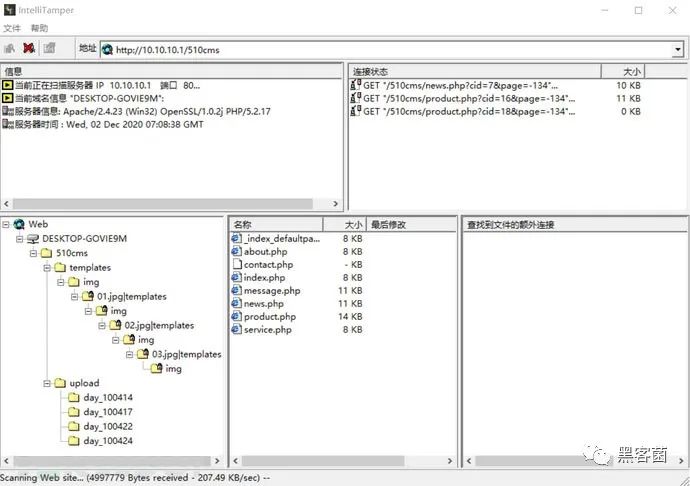Click the connection icon of product.php?cid=18 row
The width and height of the screenshot is (690, 486).
pyautogui.click(x=356, y=111)
